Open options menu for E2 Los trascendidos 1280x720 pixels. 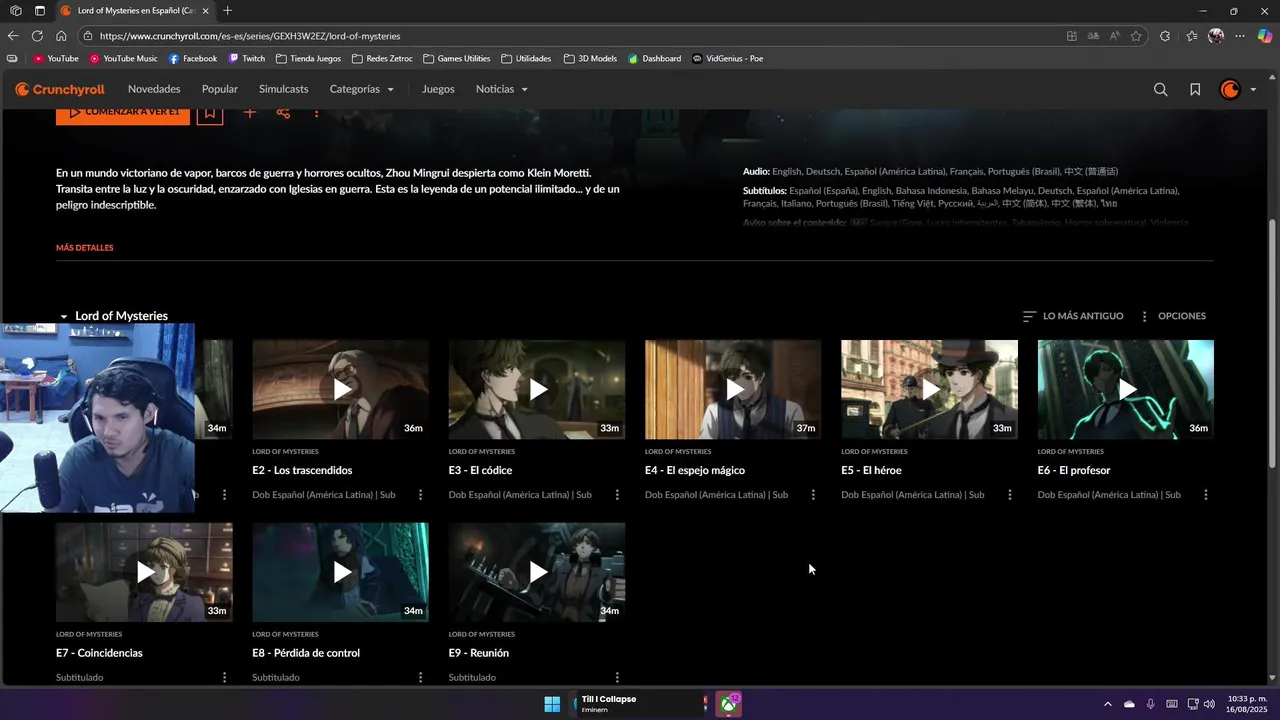pos(420,495)
